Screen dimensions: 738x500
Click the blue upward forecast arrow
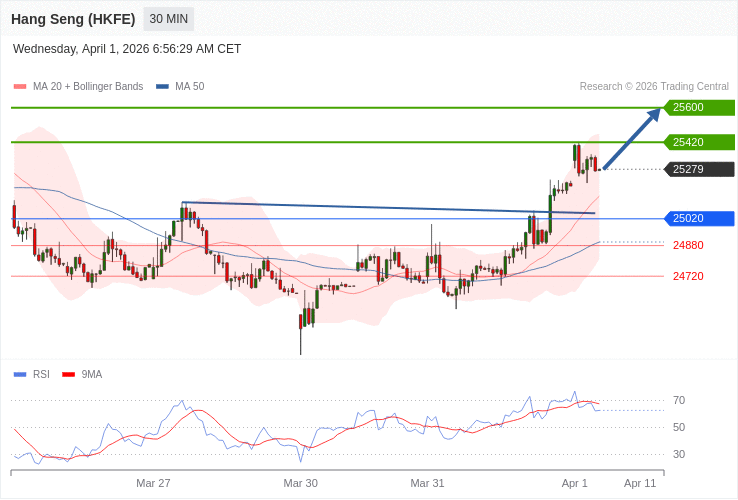point(632,139)
